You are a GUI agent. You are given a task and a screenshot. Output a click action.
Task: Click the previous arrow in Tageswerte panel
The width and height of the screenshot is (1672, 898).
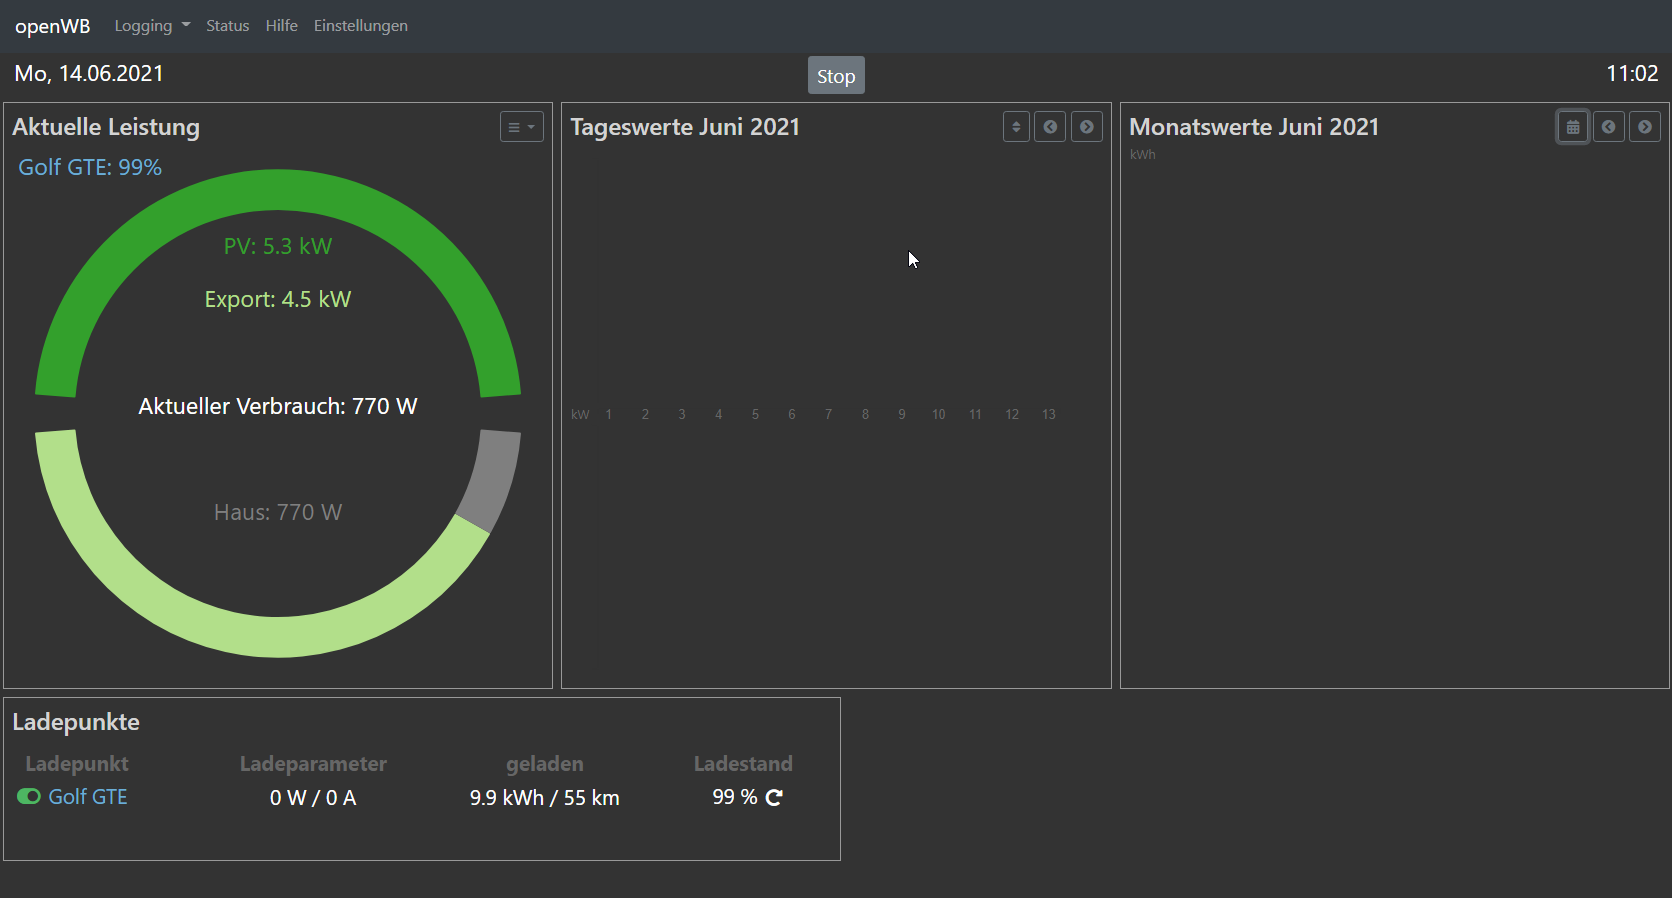(1050, 127)
